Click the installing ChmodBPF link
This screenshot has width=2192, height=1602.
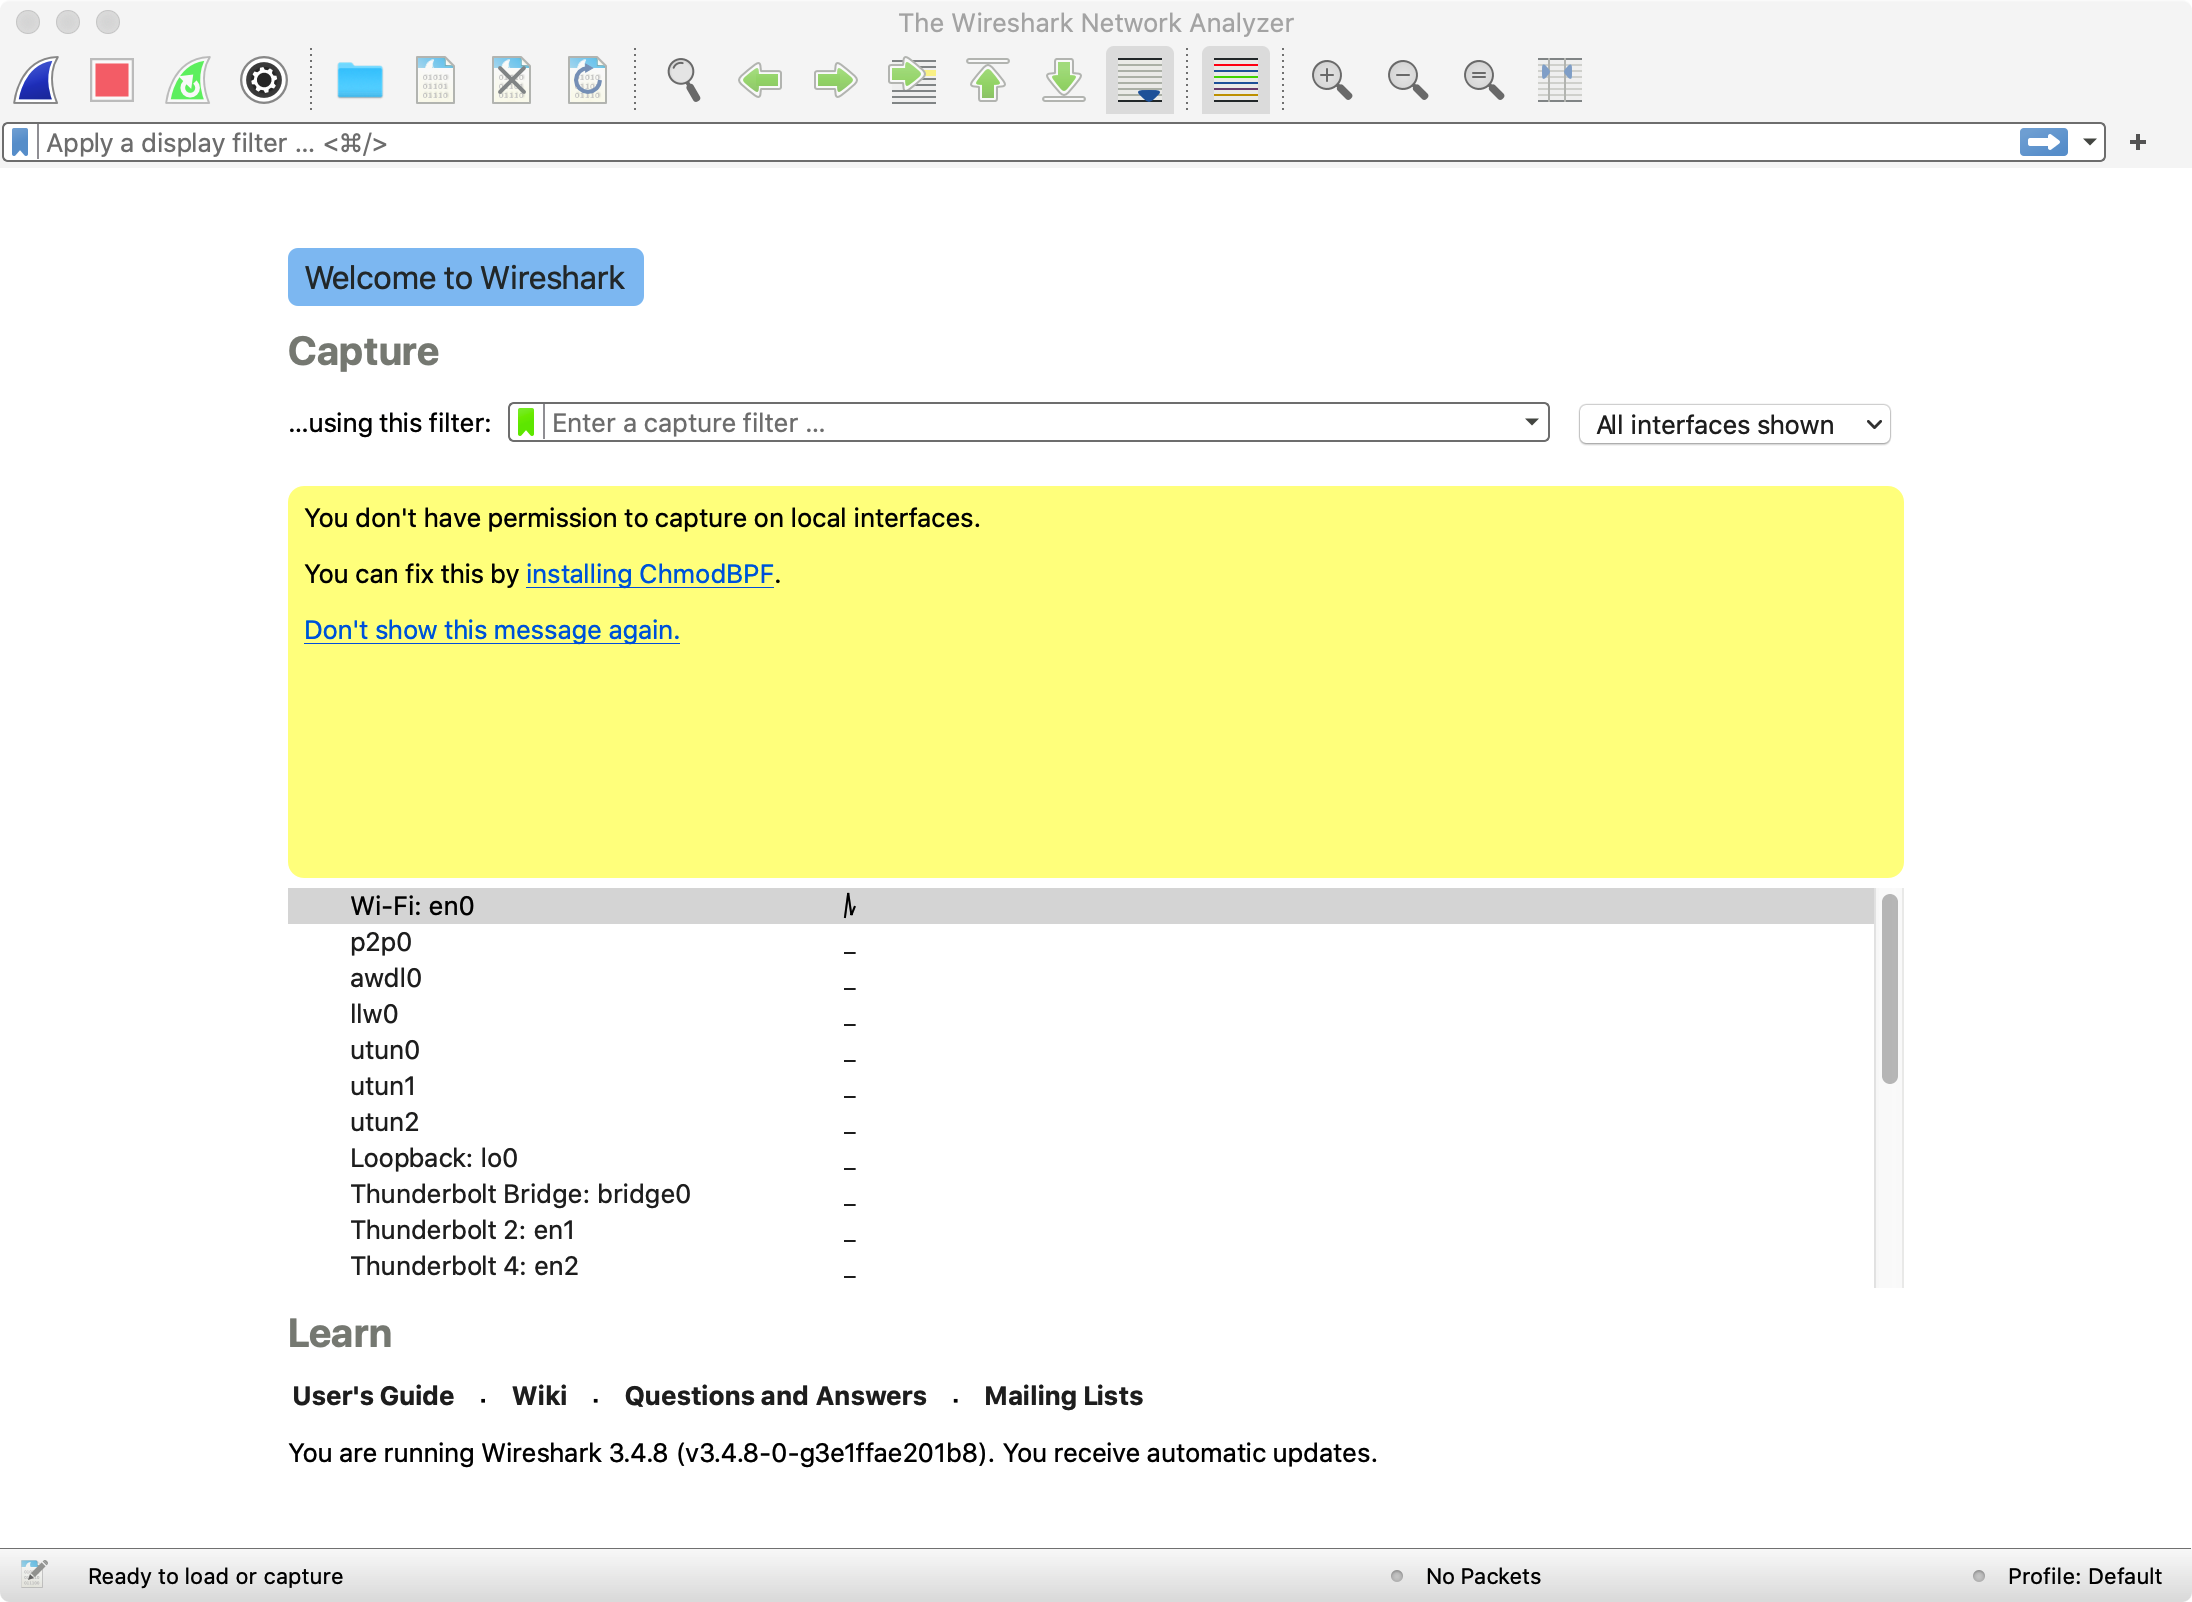pos(649,574)
